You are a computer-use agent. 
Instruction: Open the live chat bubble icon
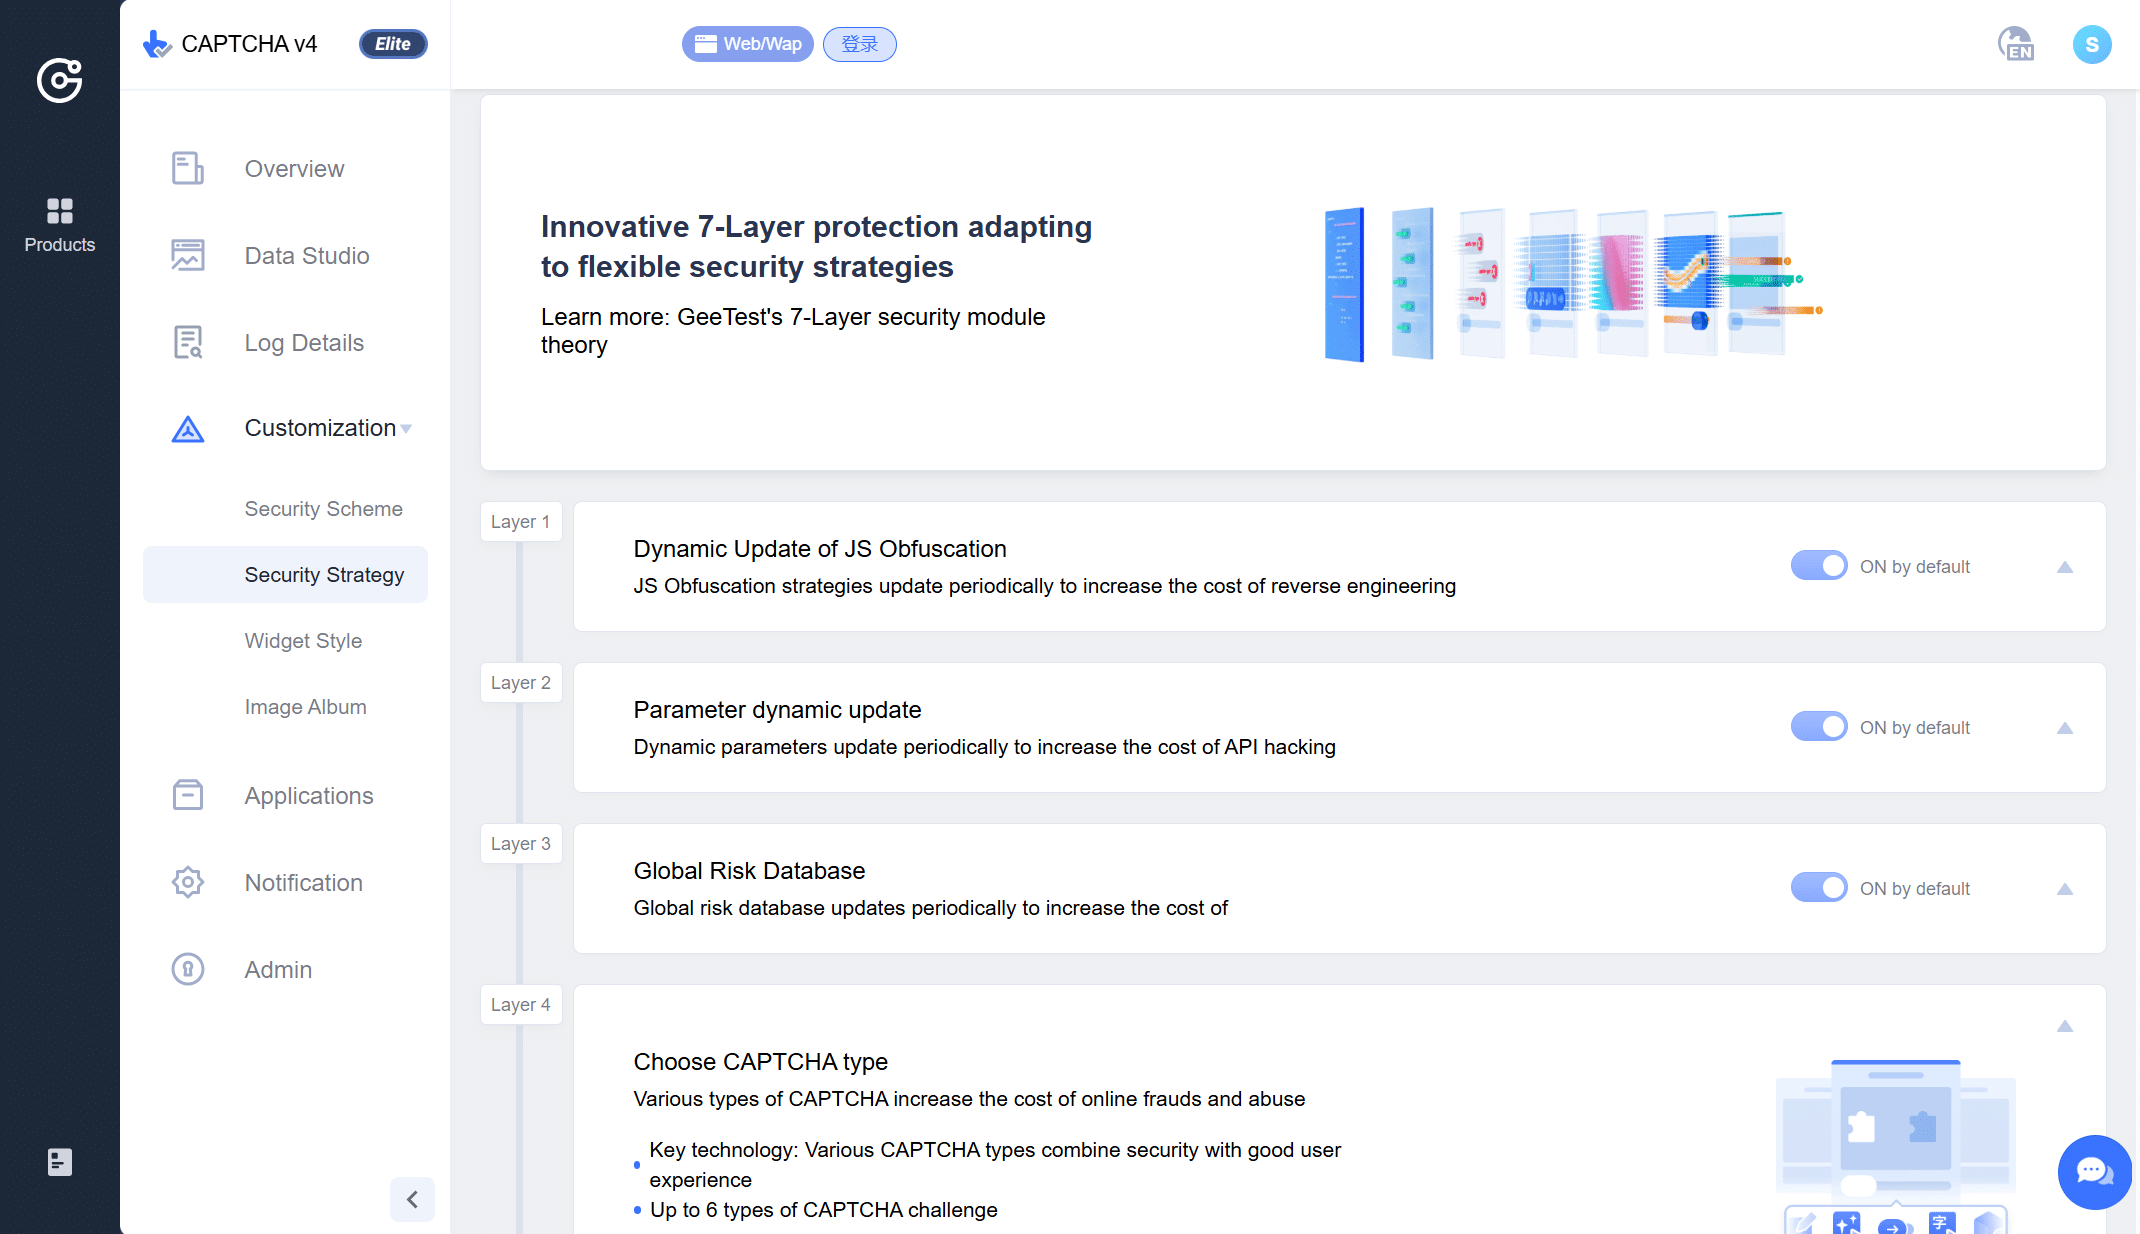[x=2094, y=1172]
